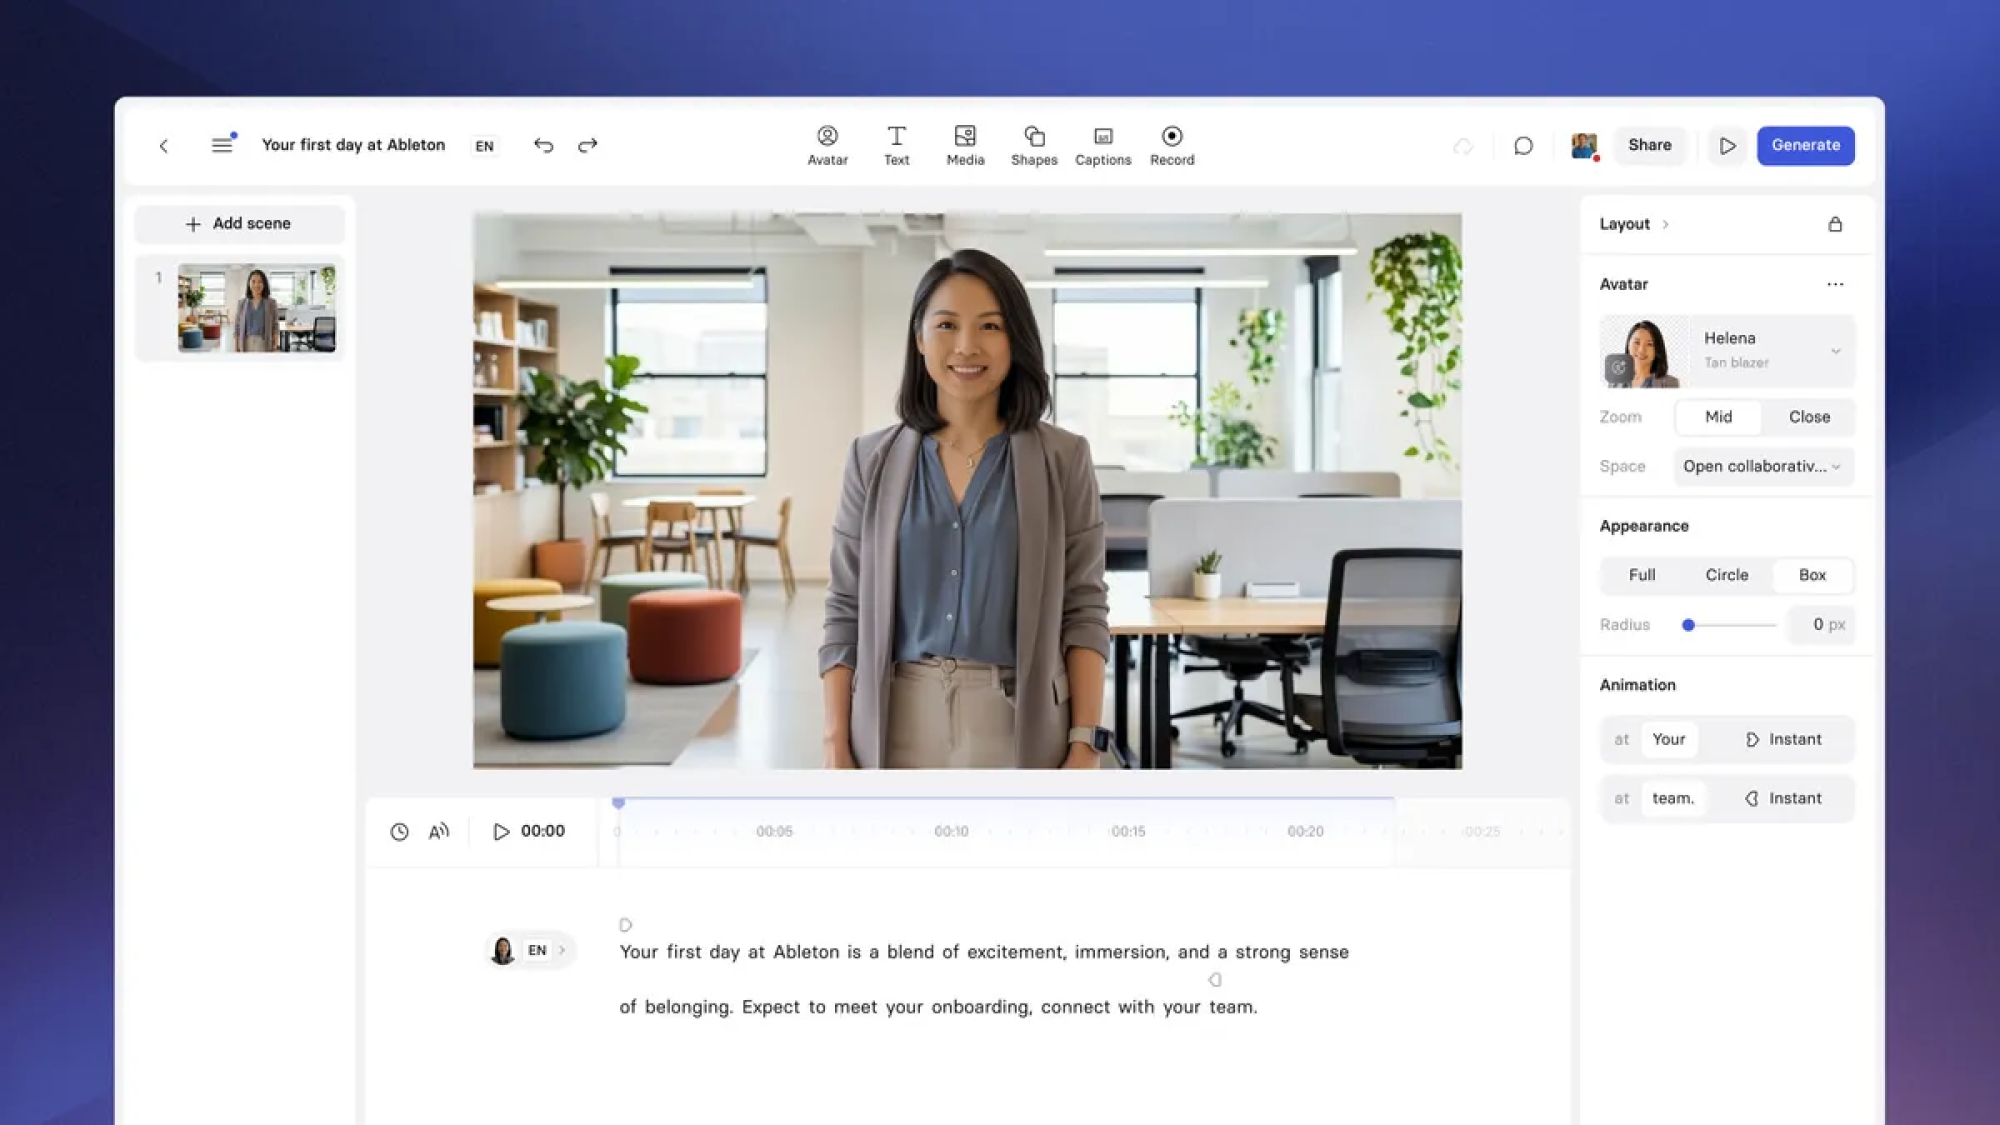Image resolution: width=2000 pixels, height=1125 pixels.
Task: Open the hamburger main menu
Action: (x=222, y=145)
